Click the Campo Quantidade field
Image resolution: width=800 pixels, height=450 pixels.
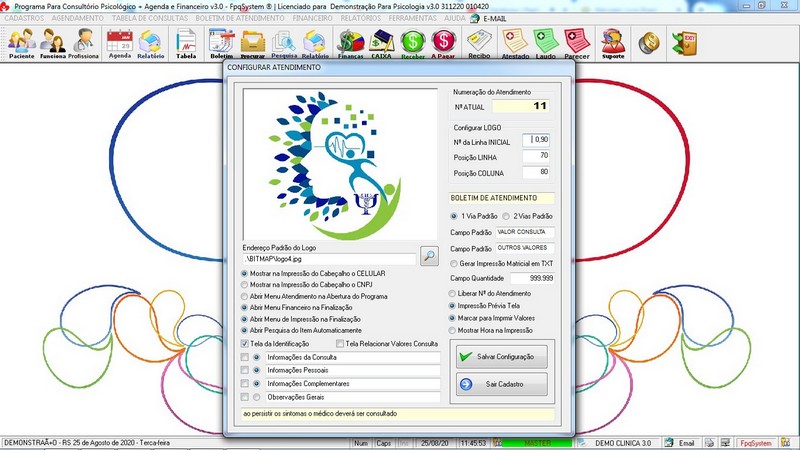(532, 278)
